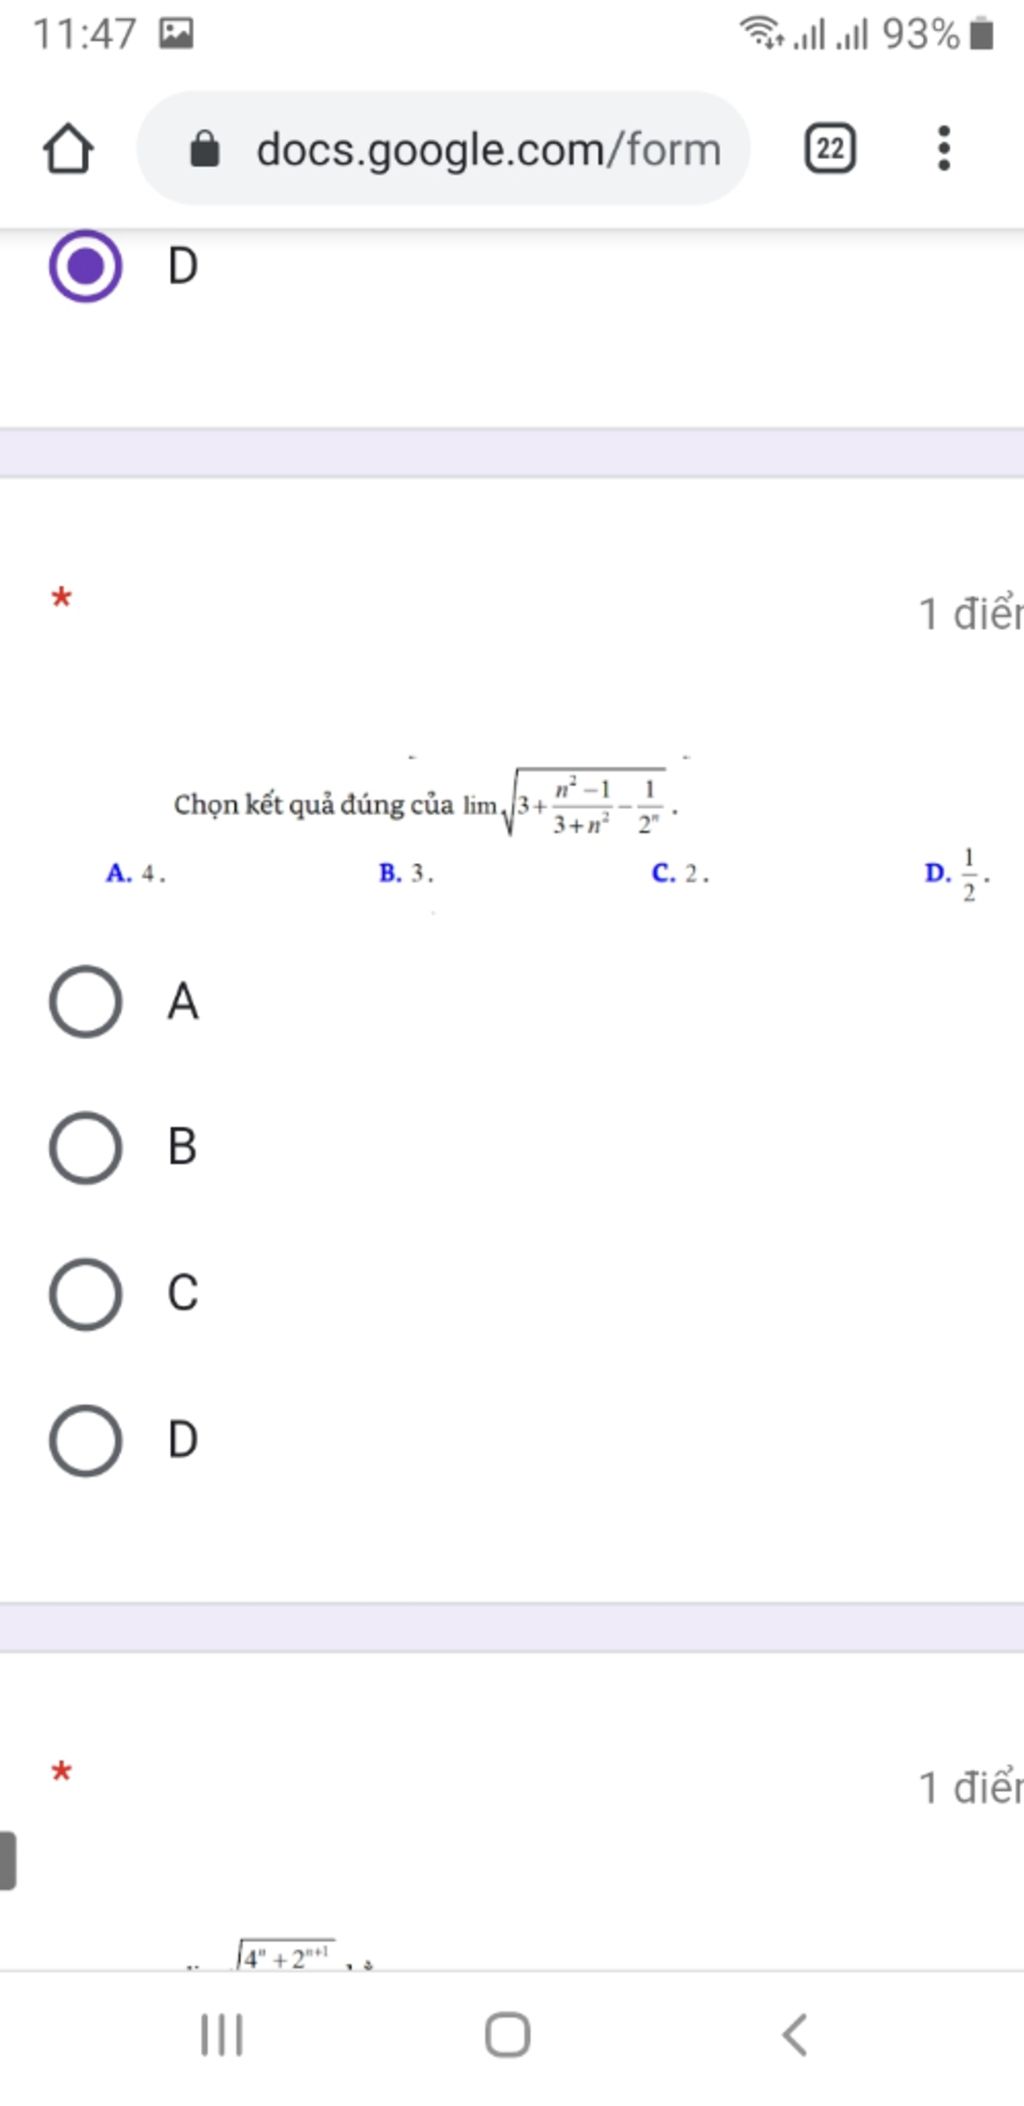Tap the docs.google.com/form address bar
The image size is (1024, 2106).
coord(443,148)
